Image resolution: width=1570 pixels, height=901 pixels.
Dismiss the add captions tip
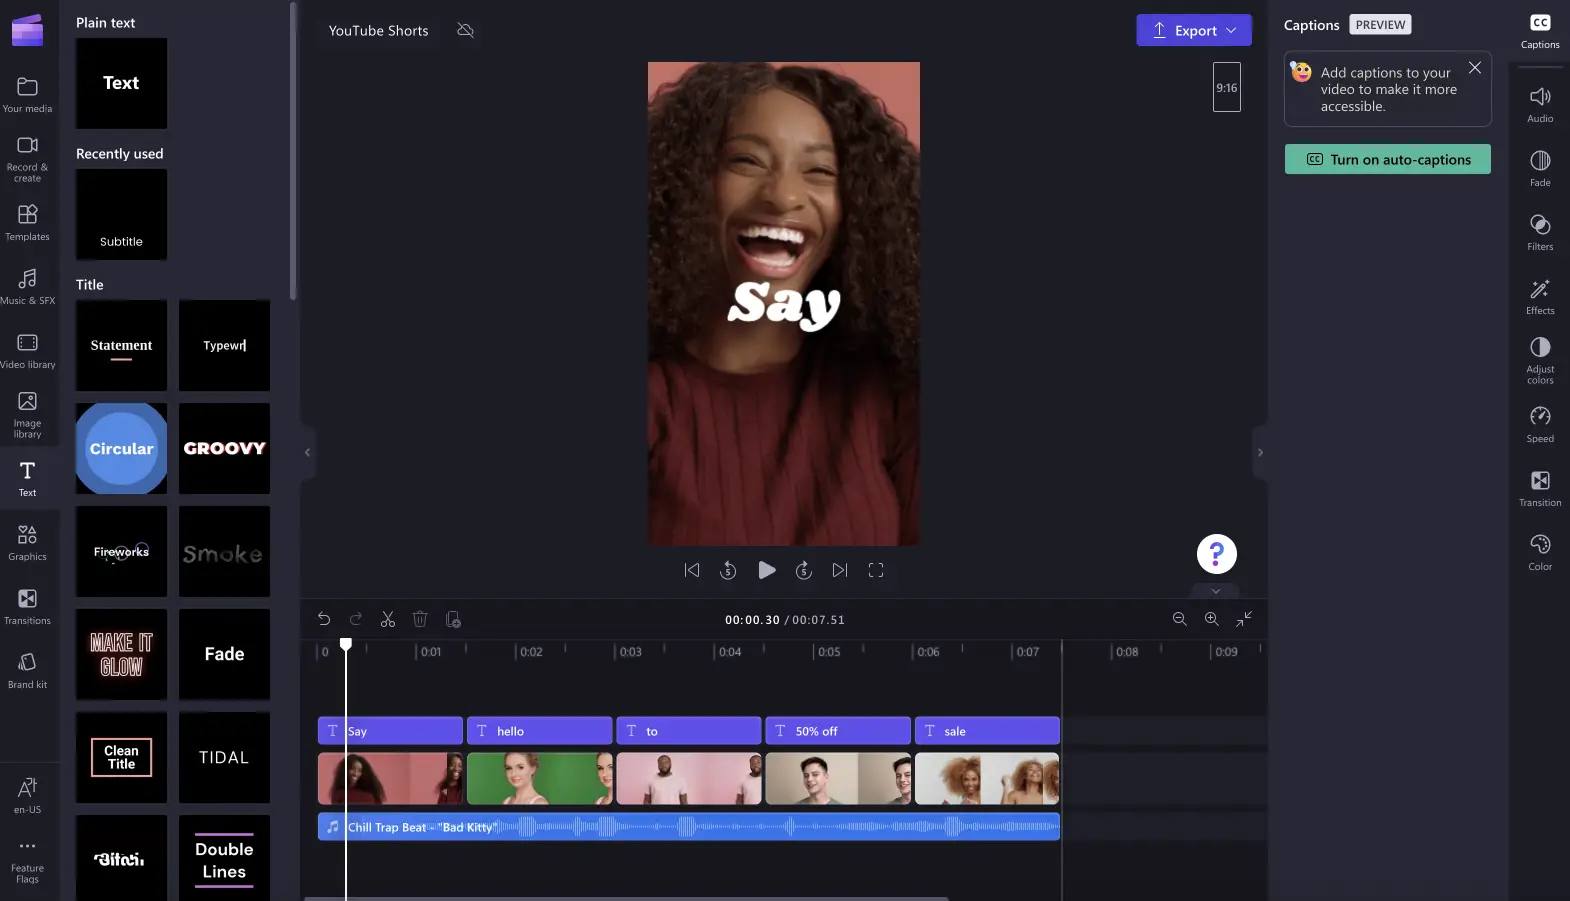[1475, 68]
